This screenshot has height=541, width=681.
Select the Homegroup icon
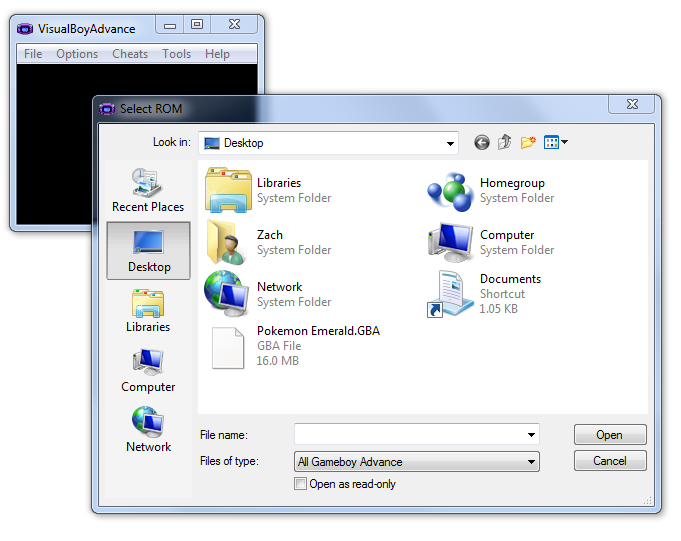[450, 191]
